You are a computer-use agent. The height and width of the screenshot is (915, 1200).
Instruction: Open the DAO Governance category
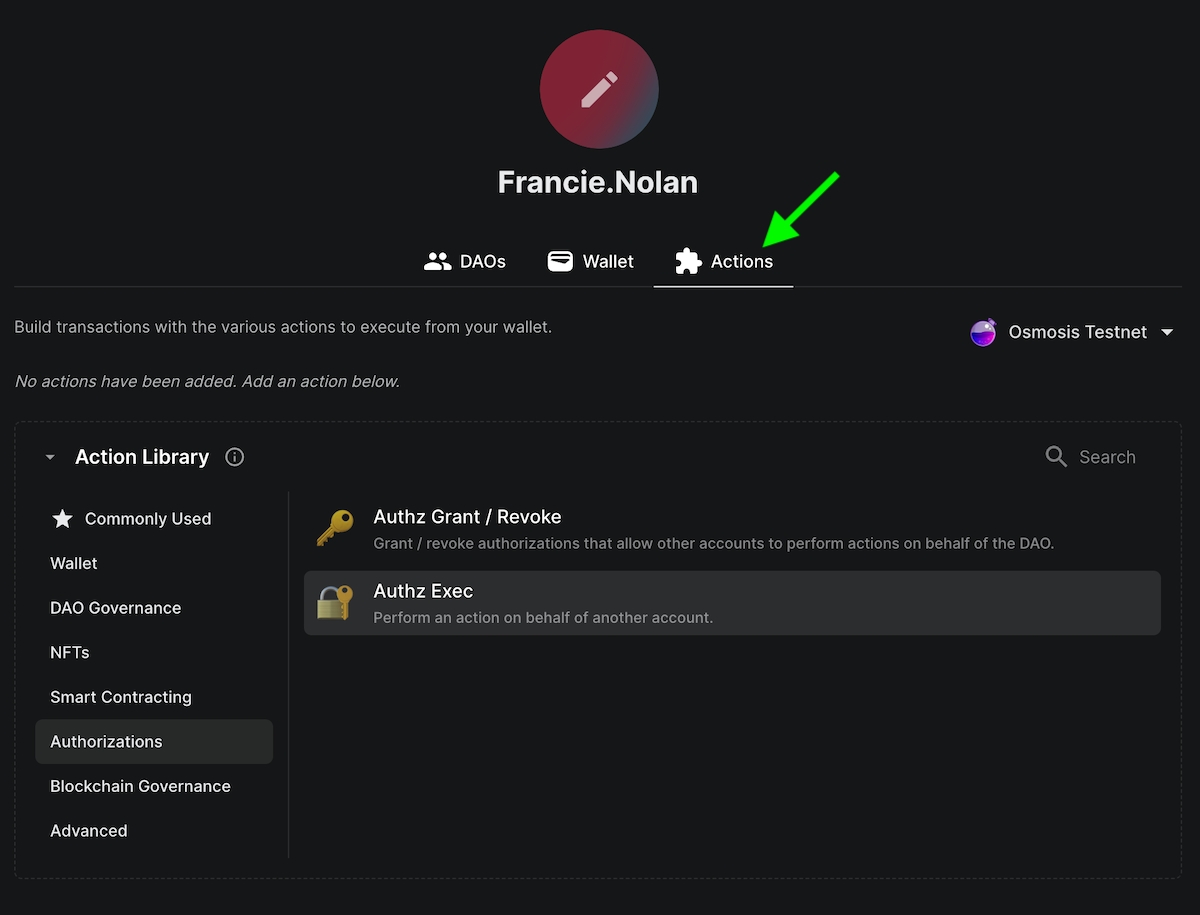coord(116,608)
